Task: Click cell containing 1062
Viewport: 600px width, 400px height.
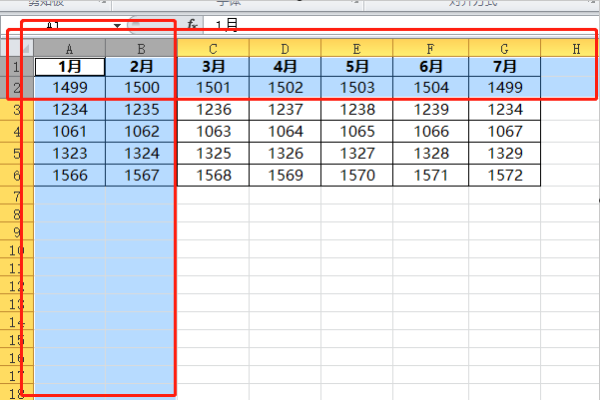Action: tap(141, 132)
